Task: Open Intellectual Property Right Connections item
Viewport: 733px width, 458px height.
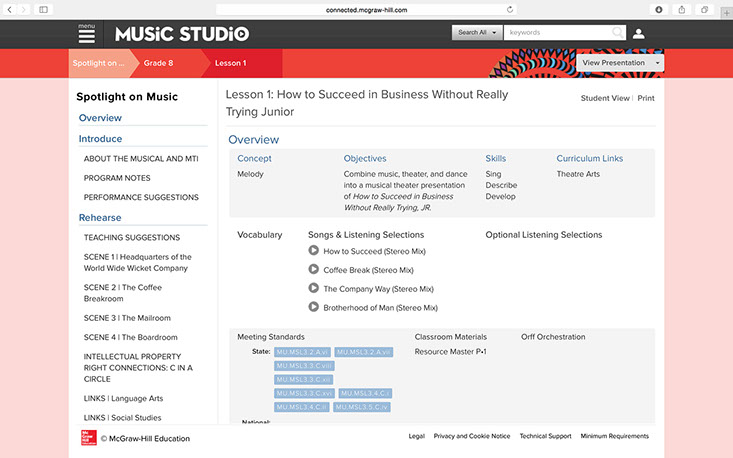Action: [x=138, y=367]
